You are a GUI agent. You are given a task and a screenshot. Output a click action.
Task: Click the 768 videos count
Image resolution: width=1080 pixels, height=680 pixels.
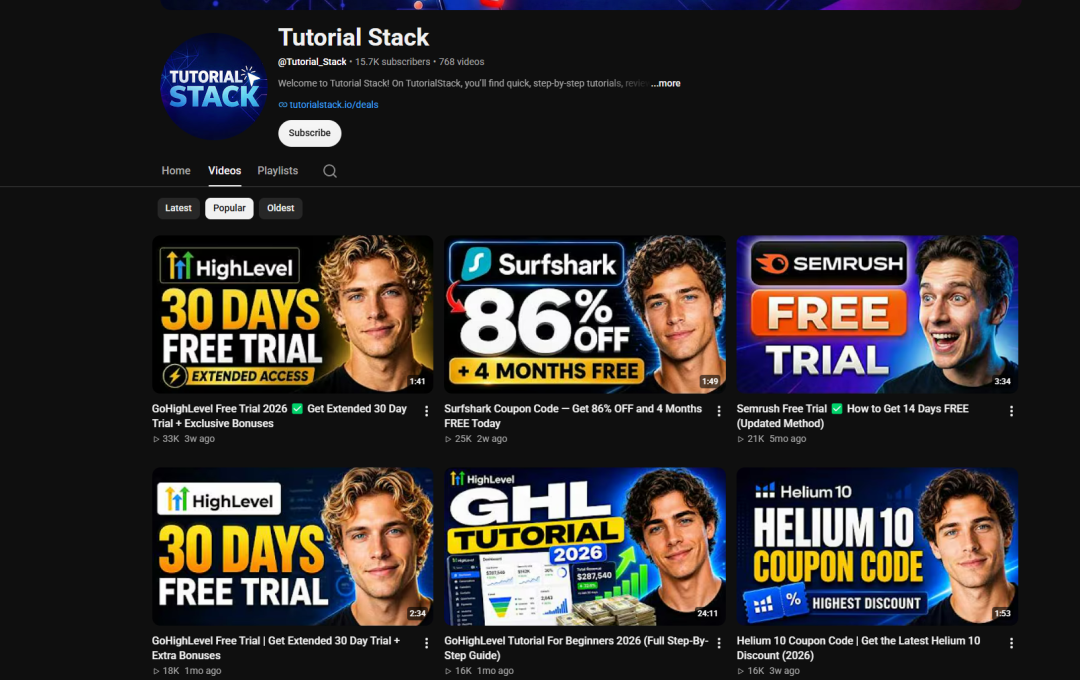461,62
